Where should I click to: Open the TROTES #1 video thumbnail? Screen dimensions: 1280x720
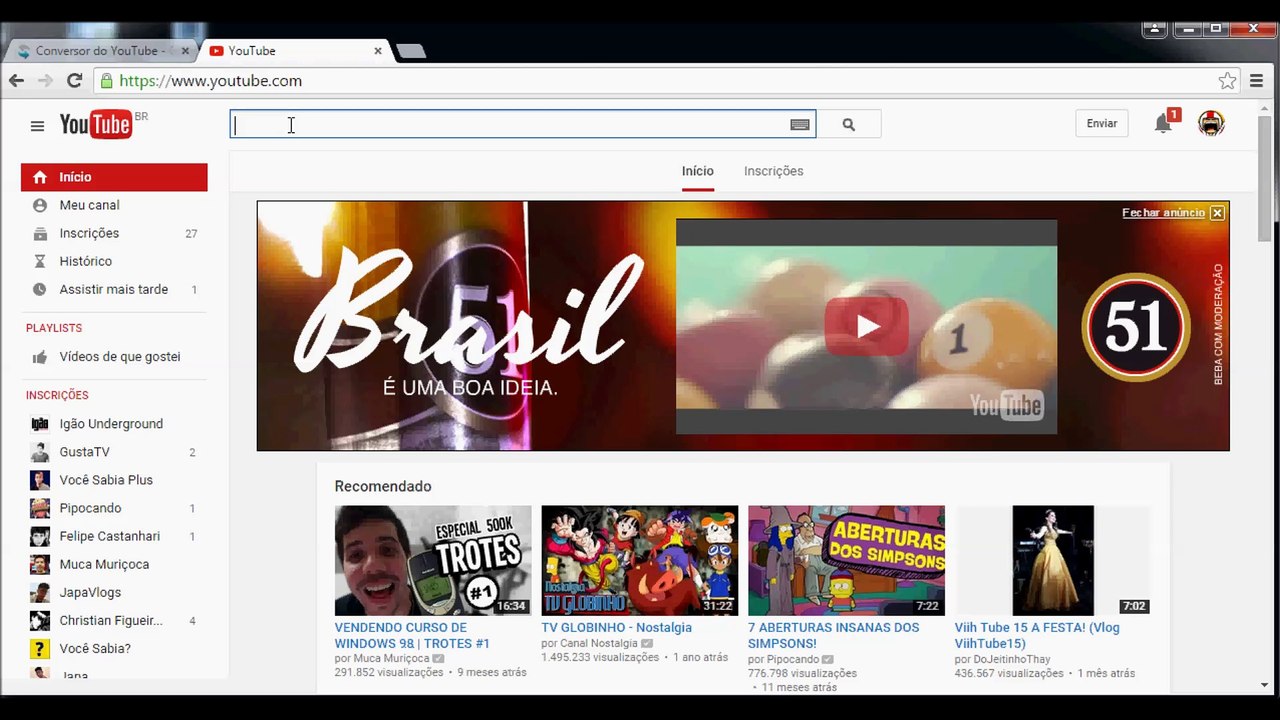[433, 560]
